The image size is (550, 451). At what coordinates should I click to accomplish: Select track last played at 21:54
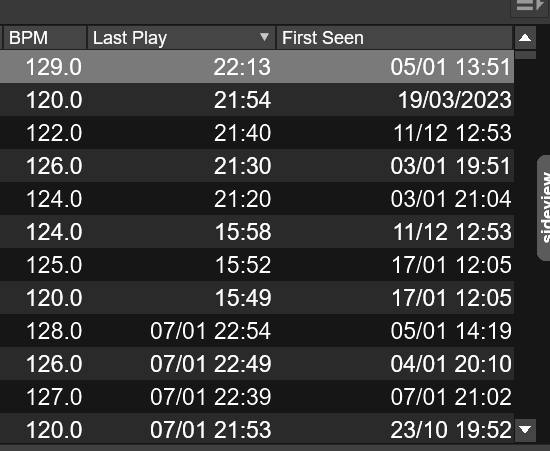[x=257, y=100]
